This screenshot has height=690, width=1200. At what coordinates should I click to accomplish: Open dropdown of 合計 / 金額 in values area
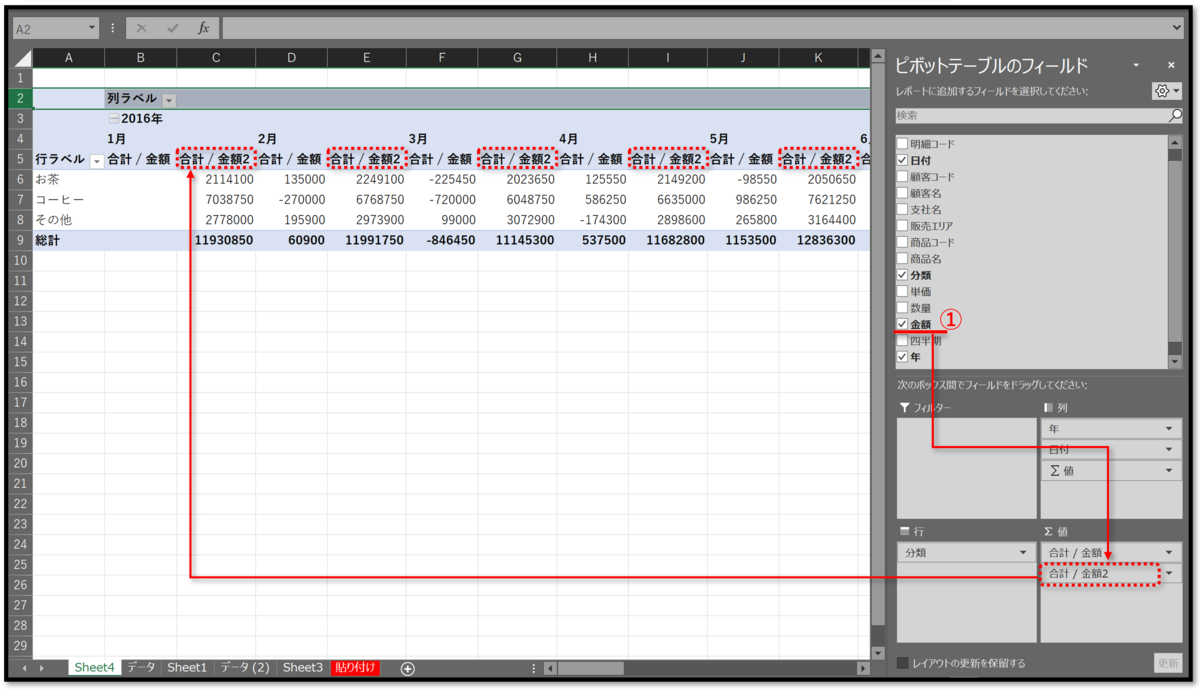click(x=1168, y=552)
